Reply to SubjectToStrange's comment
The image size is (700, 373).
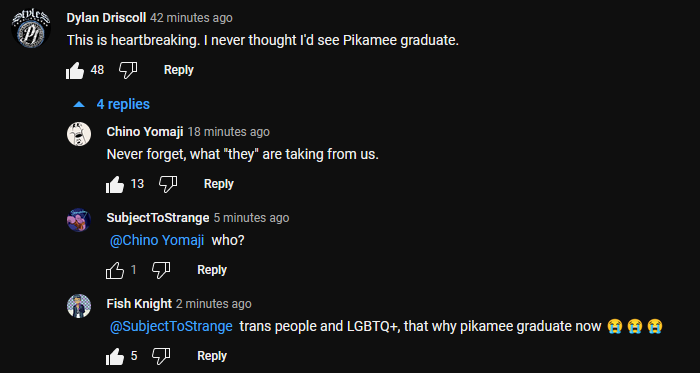click(x=212, y=270)
